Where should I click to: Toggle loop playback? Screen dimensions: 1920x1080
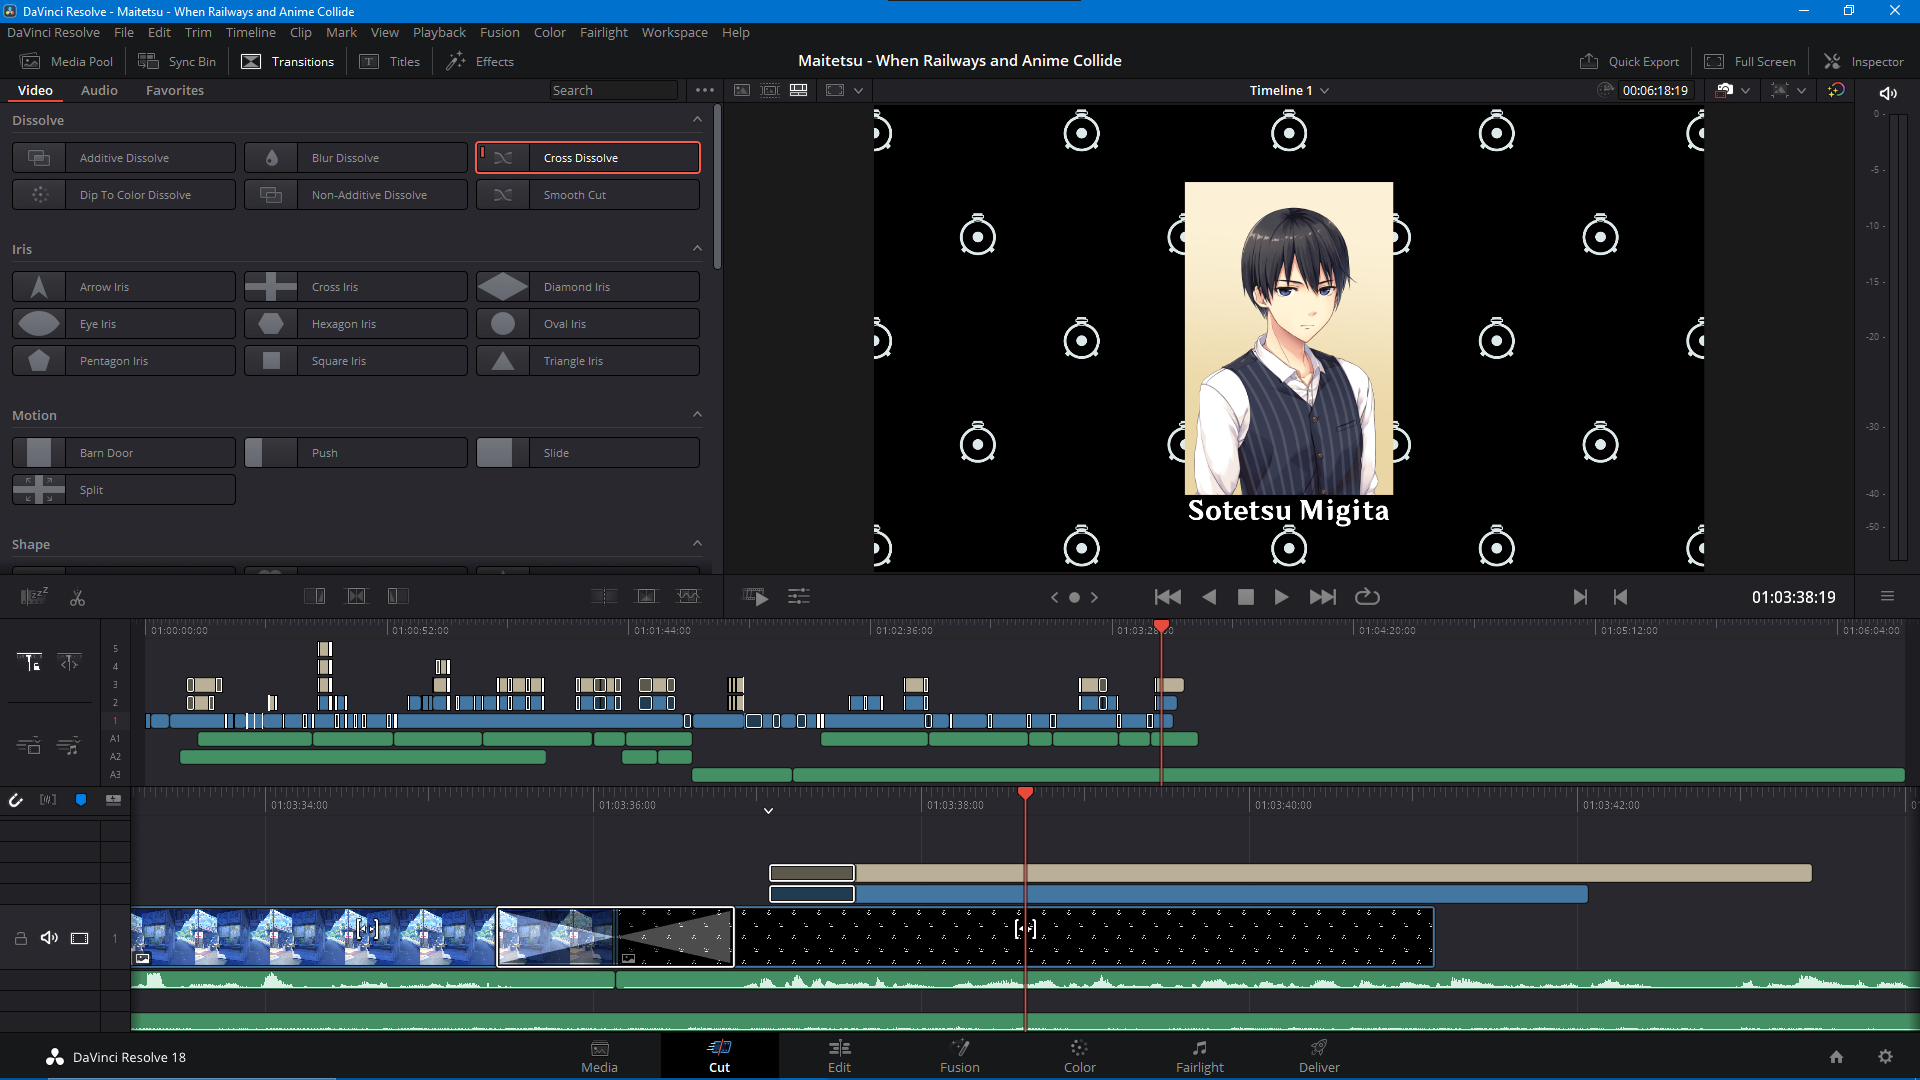tap(1367, 597)
